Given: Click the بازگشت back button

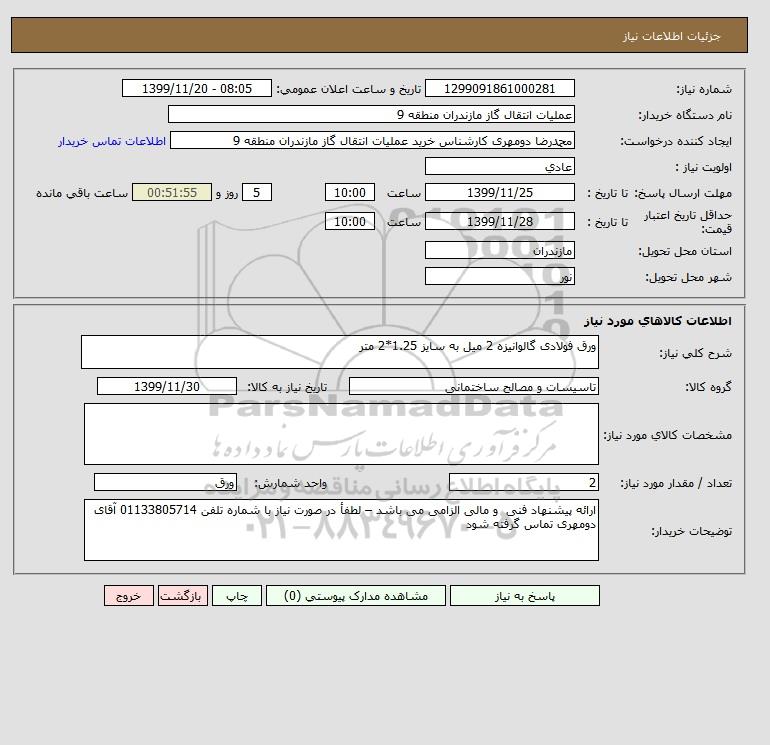Looking at the screenshot, I should point(183,595).
